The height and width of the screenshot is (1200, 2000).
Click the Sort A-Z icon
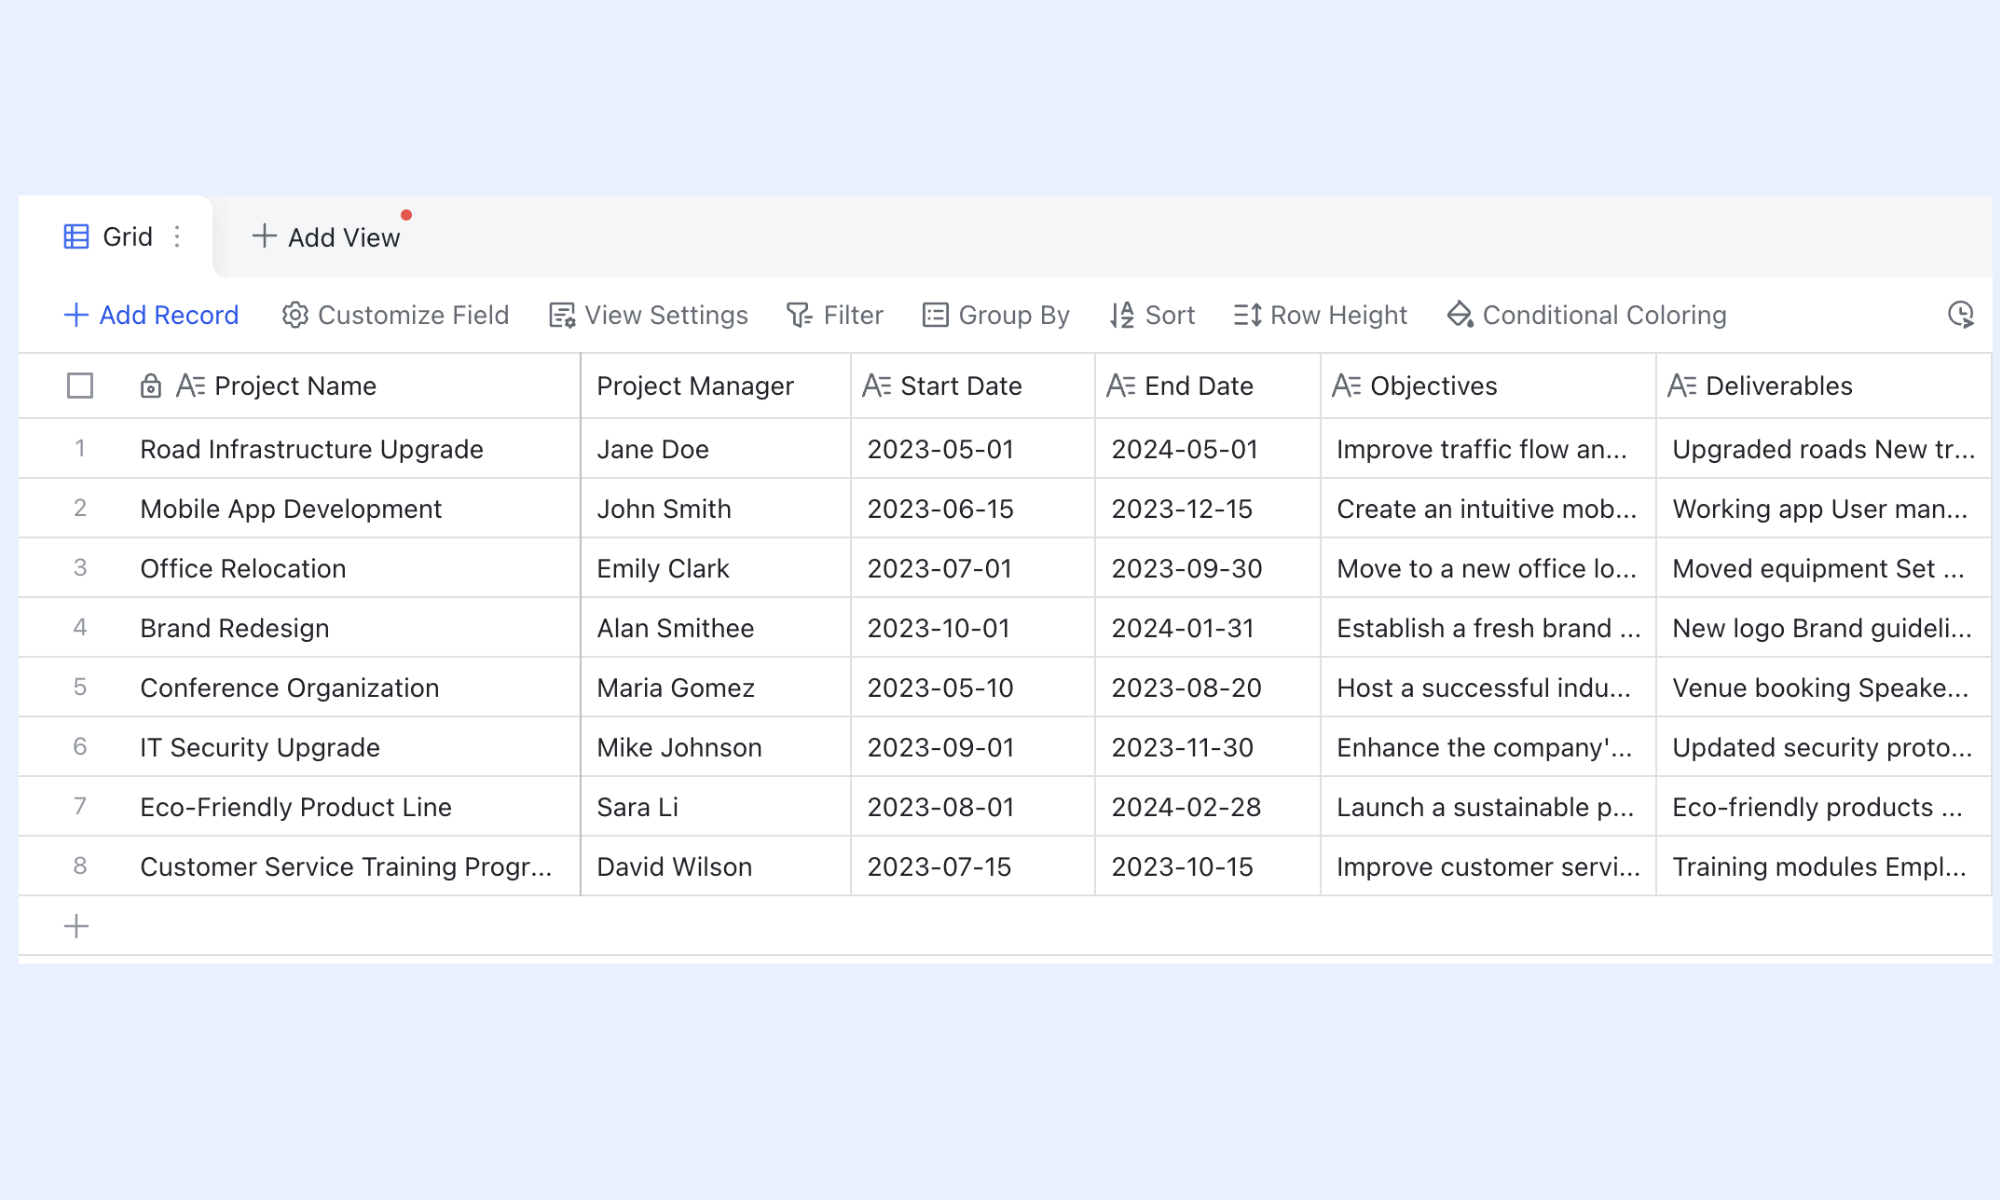tap(1122, 315)
